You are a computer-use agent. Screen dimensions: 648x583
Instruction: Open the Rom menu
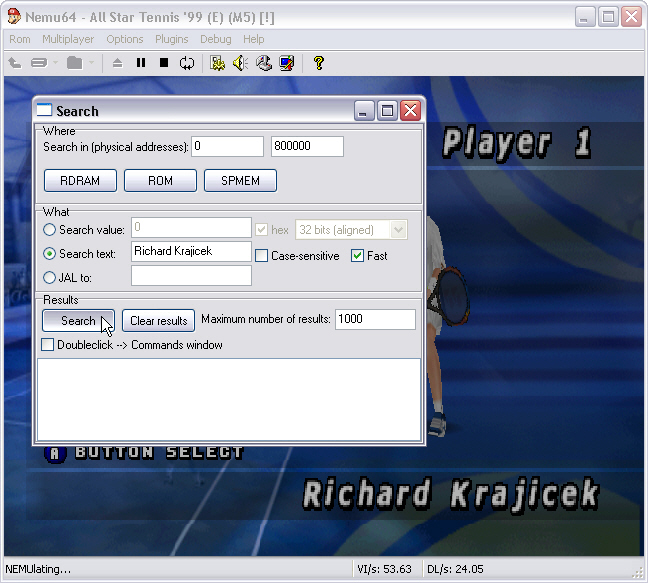pos(20,39)
